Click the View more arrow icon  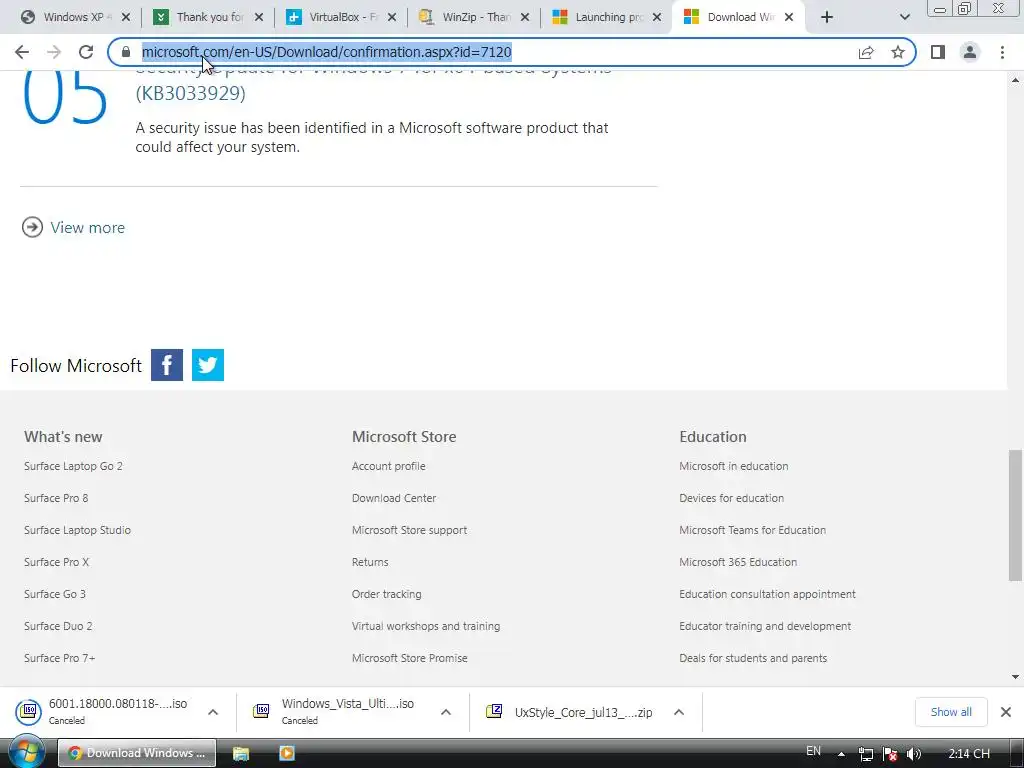[x=32, y=227]
